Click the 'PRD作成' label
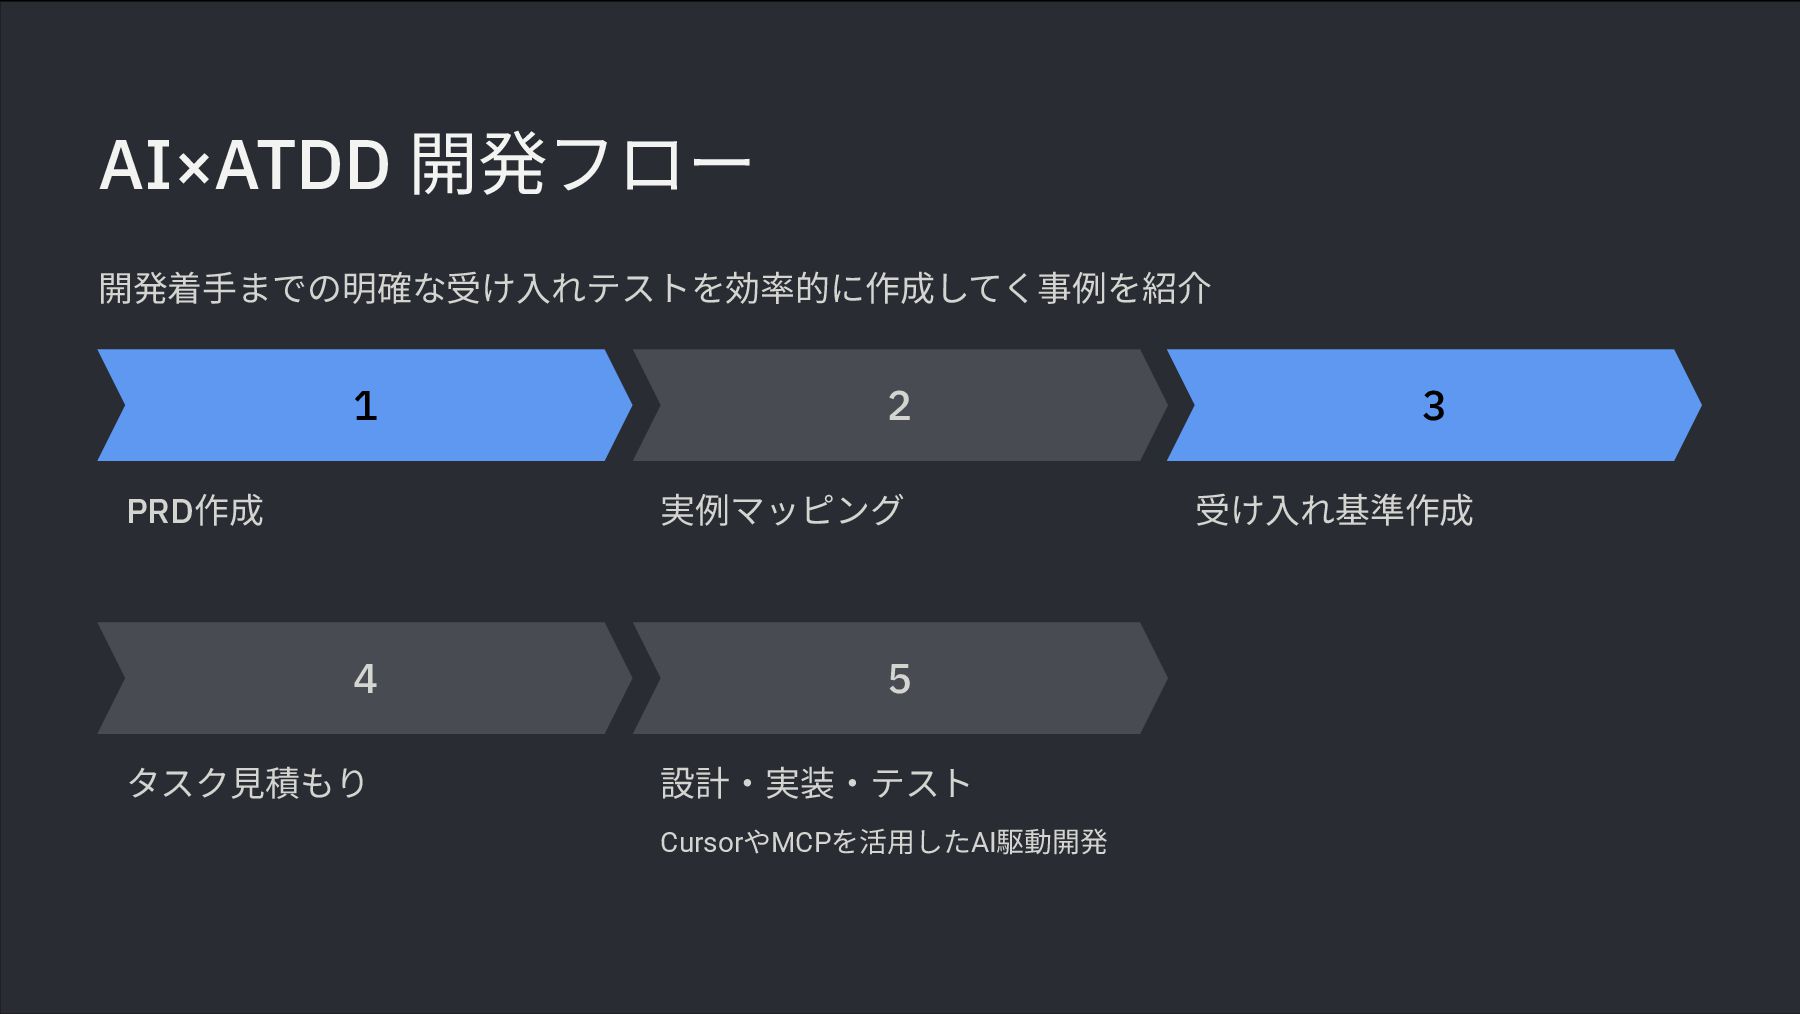The width and height of the screenshot is (1800, 1014). (x=195, y=511)
